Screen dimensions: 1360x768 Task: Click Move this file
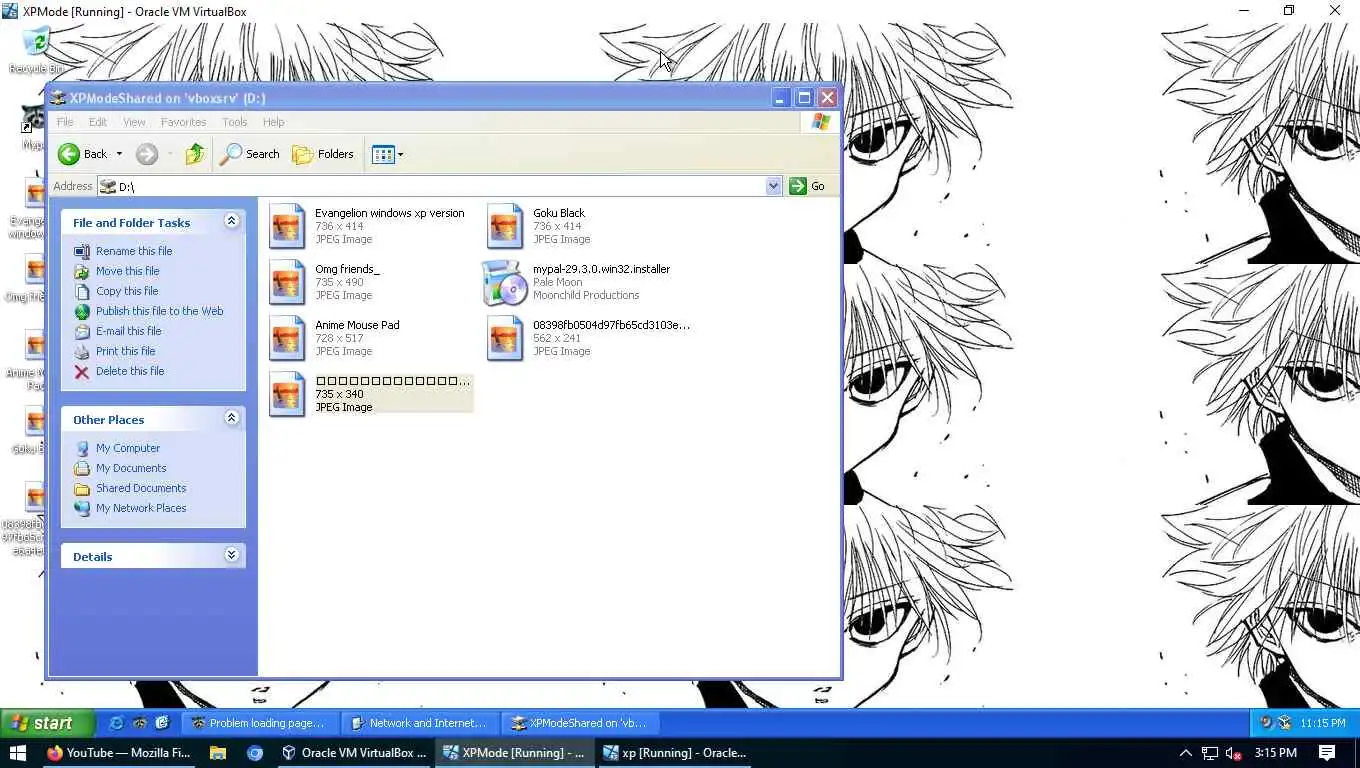128,271
